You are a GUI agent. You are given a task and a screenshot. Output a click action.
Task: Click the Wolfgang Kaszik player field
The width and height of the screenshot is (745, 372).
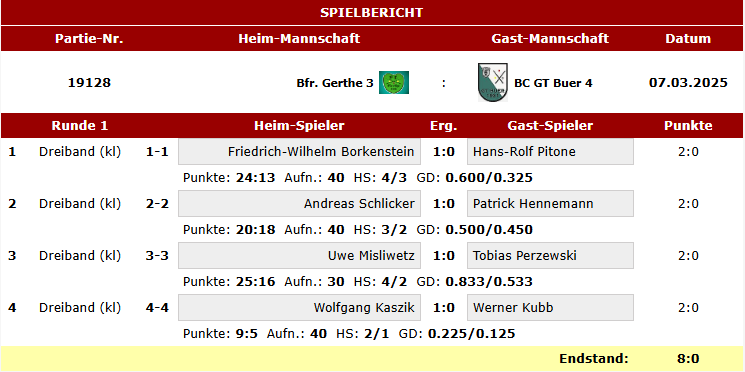pos(299,307)
